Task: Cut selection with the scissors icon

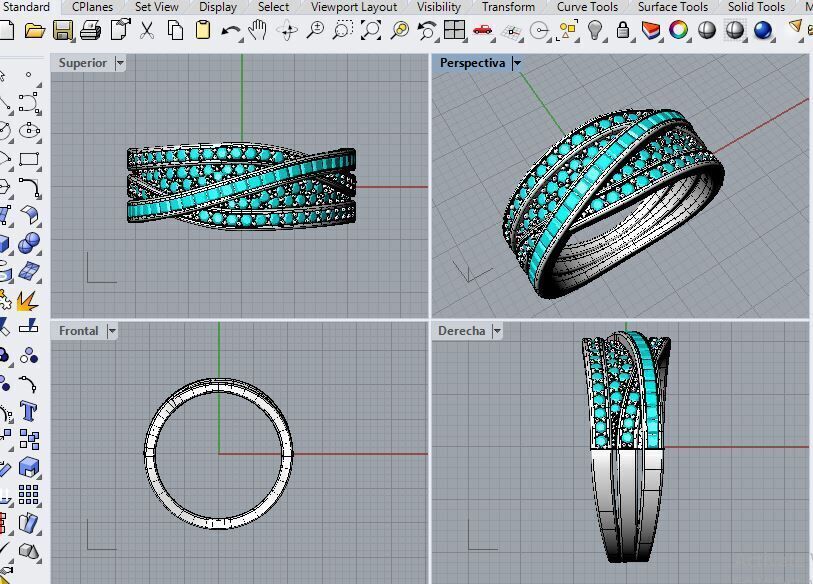Action: [x=147, y=31]
